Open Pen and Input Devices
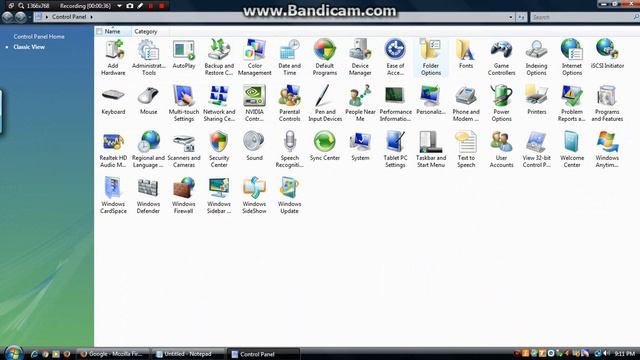640x360 pixels. [325, 104]
